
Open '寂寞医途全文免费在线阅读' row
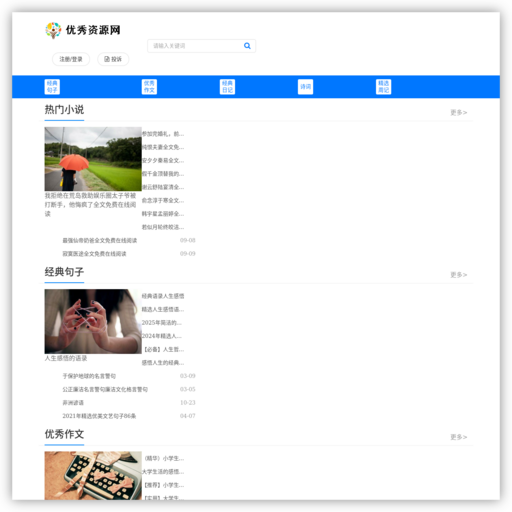94,254
